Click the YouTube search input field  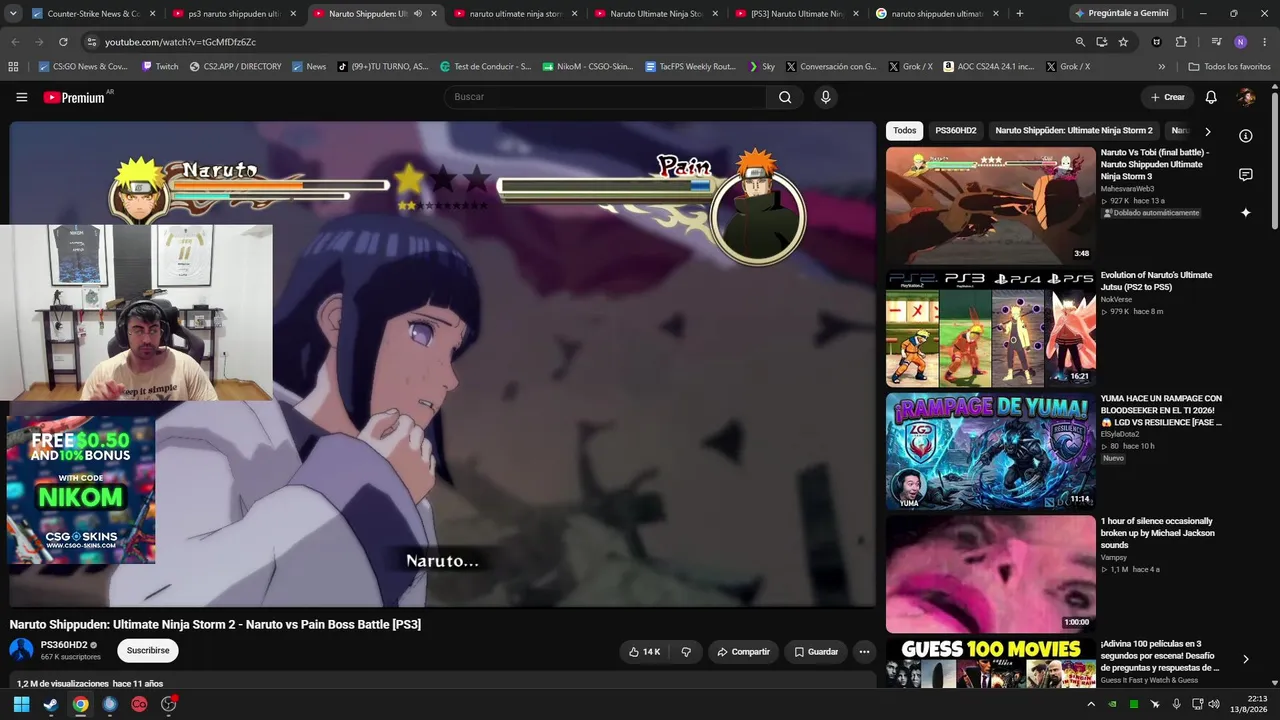click(x=605, y=97)
